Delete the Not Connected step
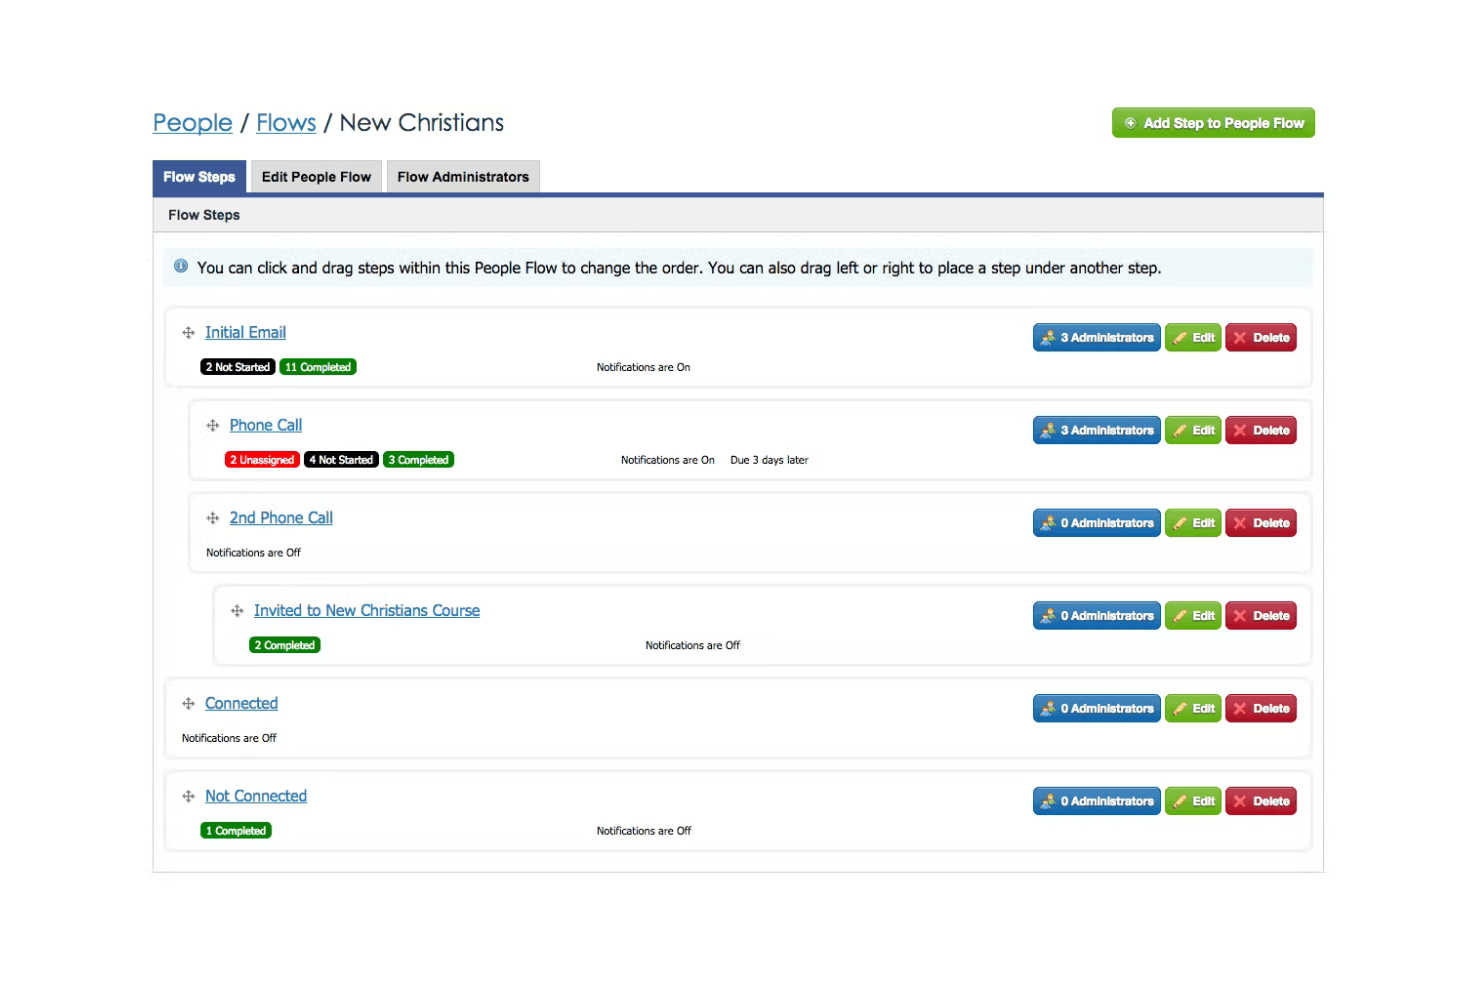 click(1261, 801)
